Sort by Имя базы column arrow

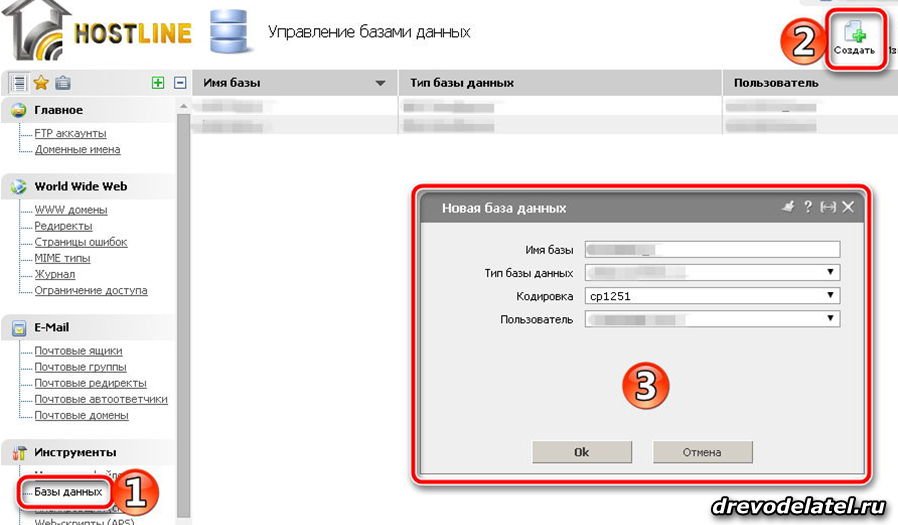pyautogui.click(x=380, y=83)
